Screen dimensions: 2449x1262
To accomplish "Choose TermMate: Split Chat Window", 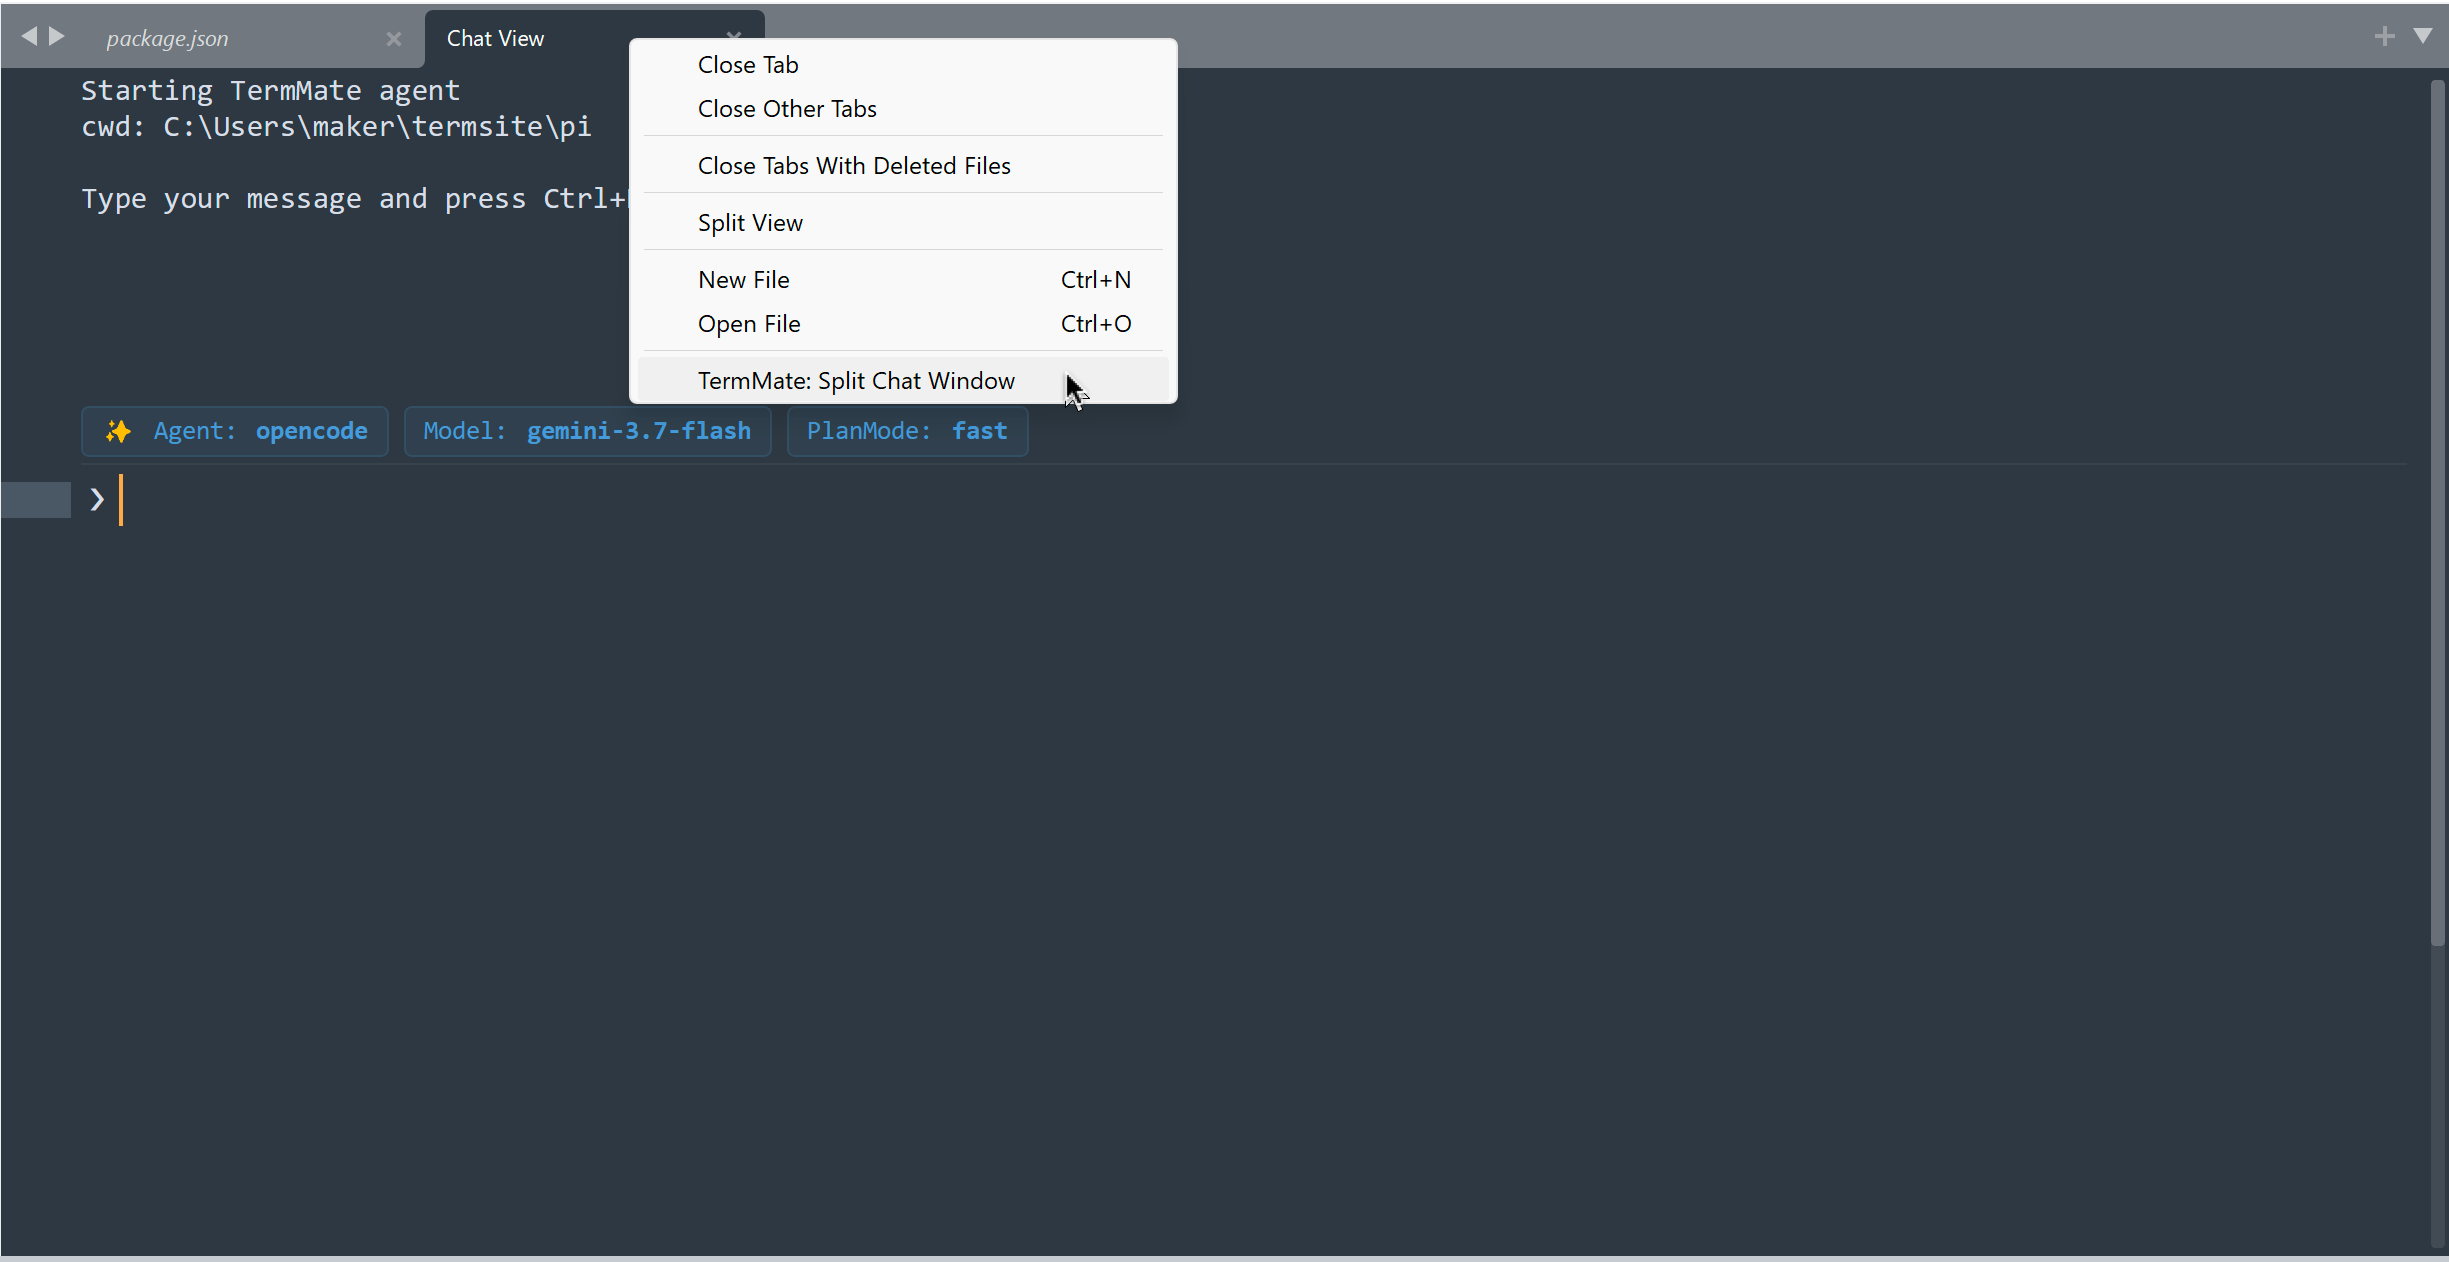I will pos(903,381).
